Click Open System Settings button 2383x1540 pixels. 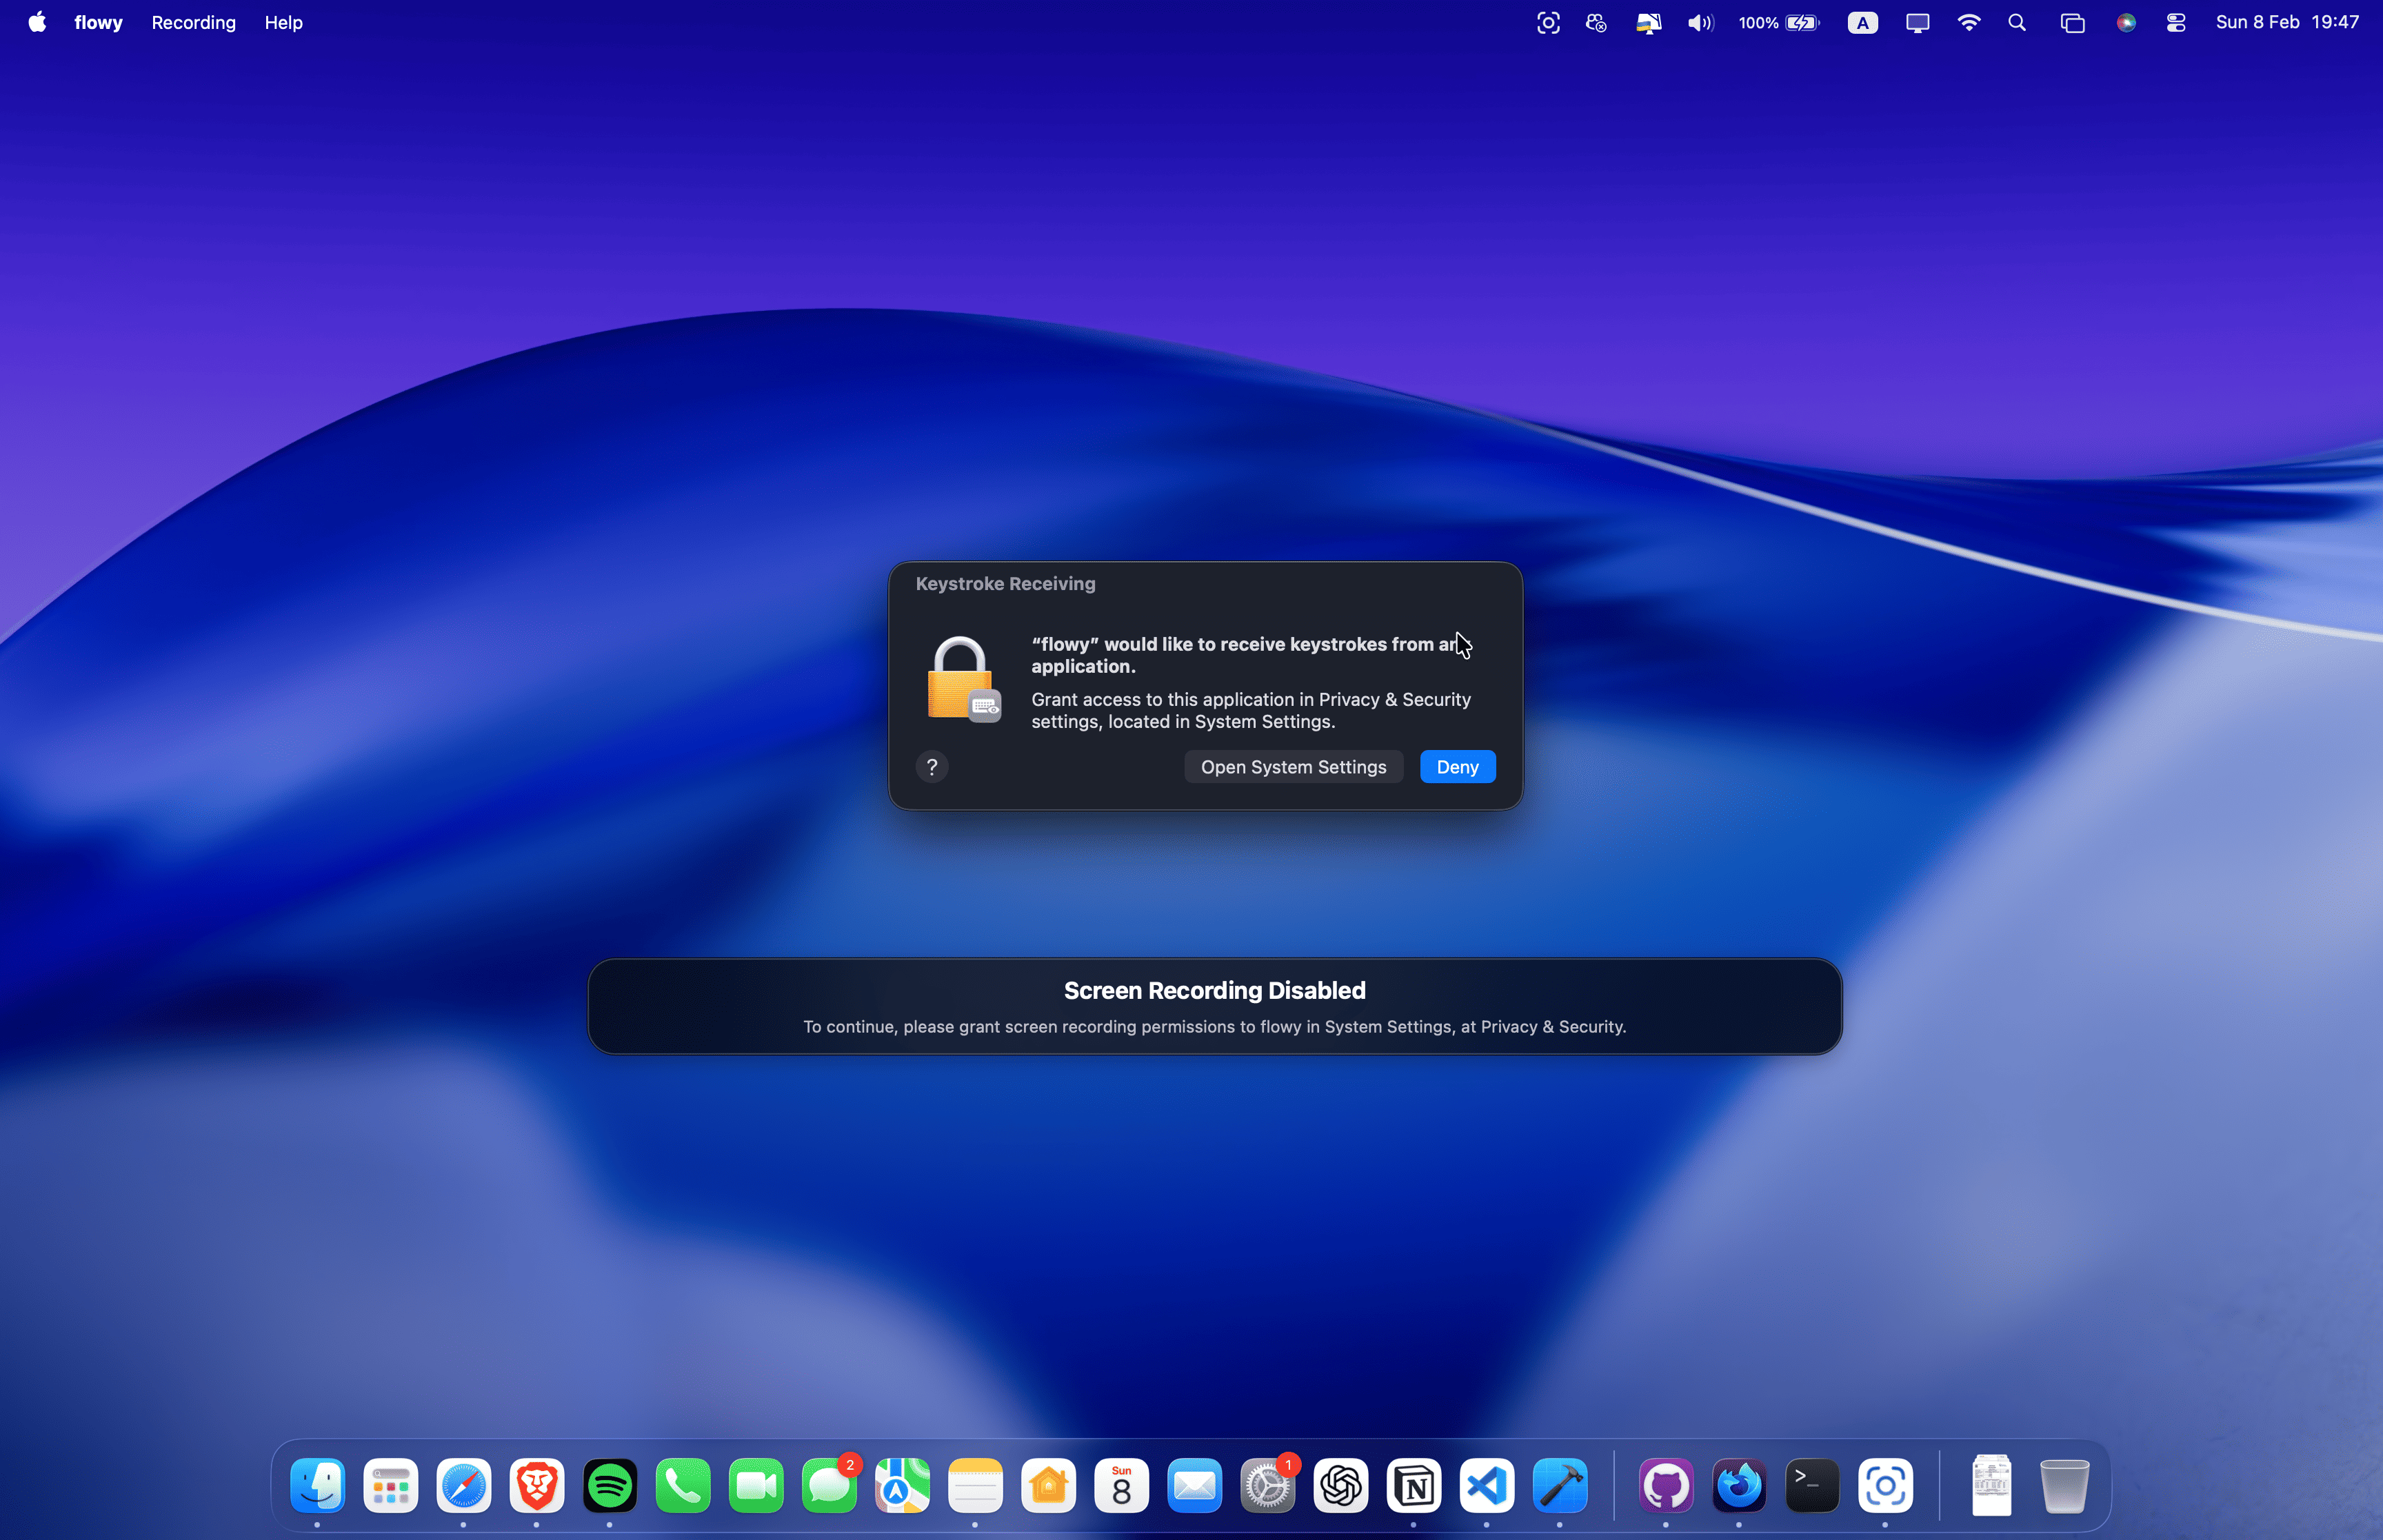1293,767
